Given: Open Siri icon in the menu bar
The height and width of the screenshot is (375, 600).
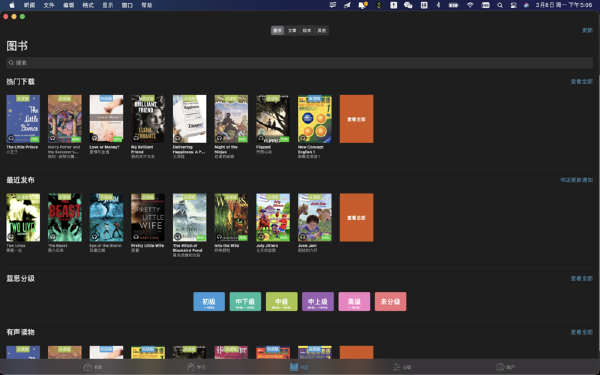Looking at the screenshot, I should pos(527,5).
